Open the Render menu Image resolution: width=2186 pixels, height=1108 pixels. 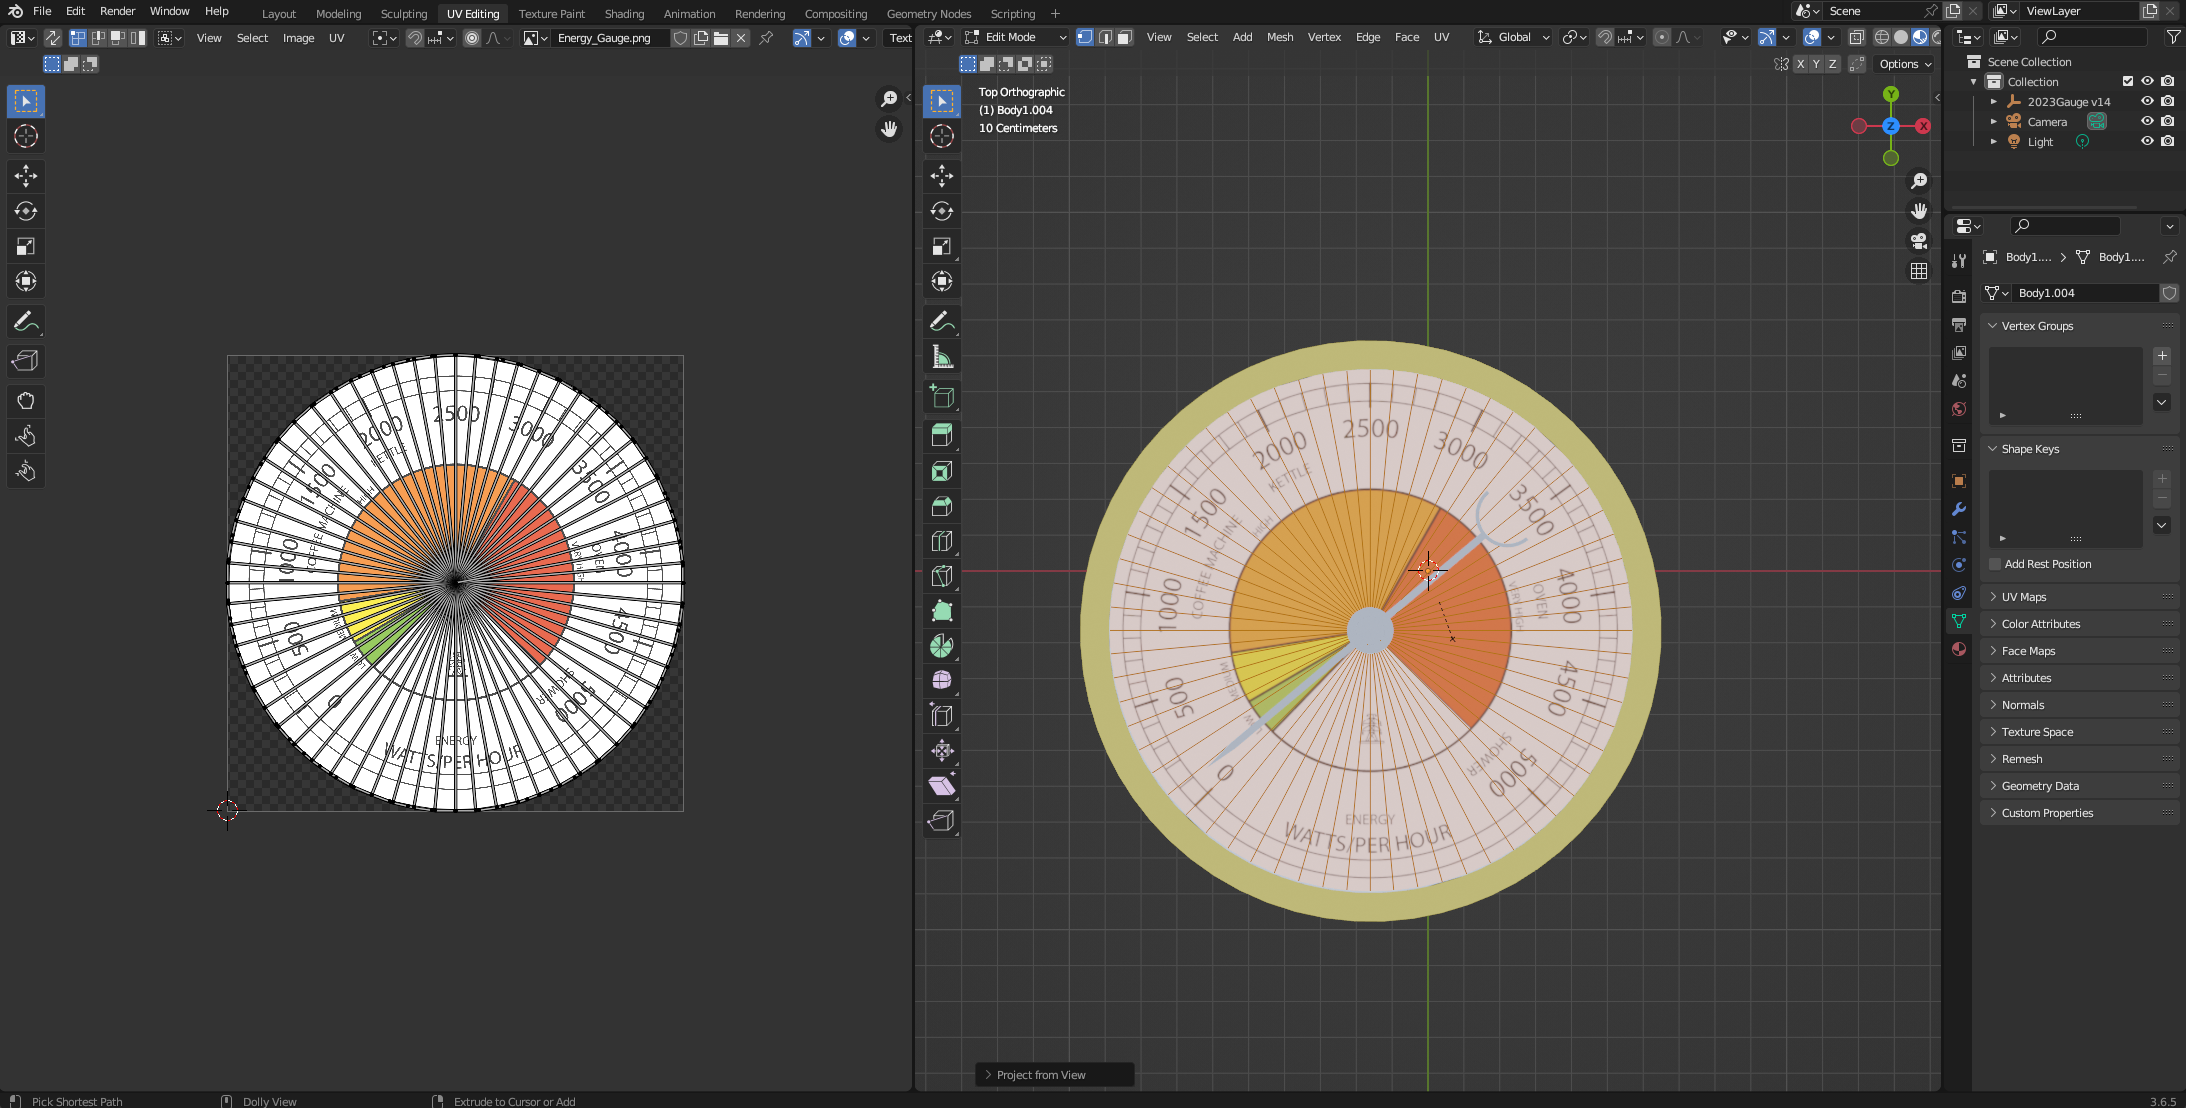point(117,11)
